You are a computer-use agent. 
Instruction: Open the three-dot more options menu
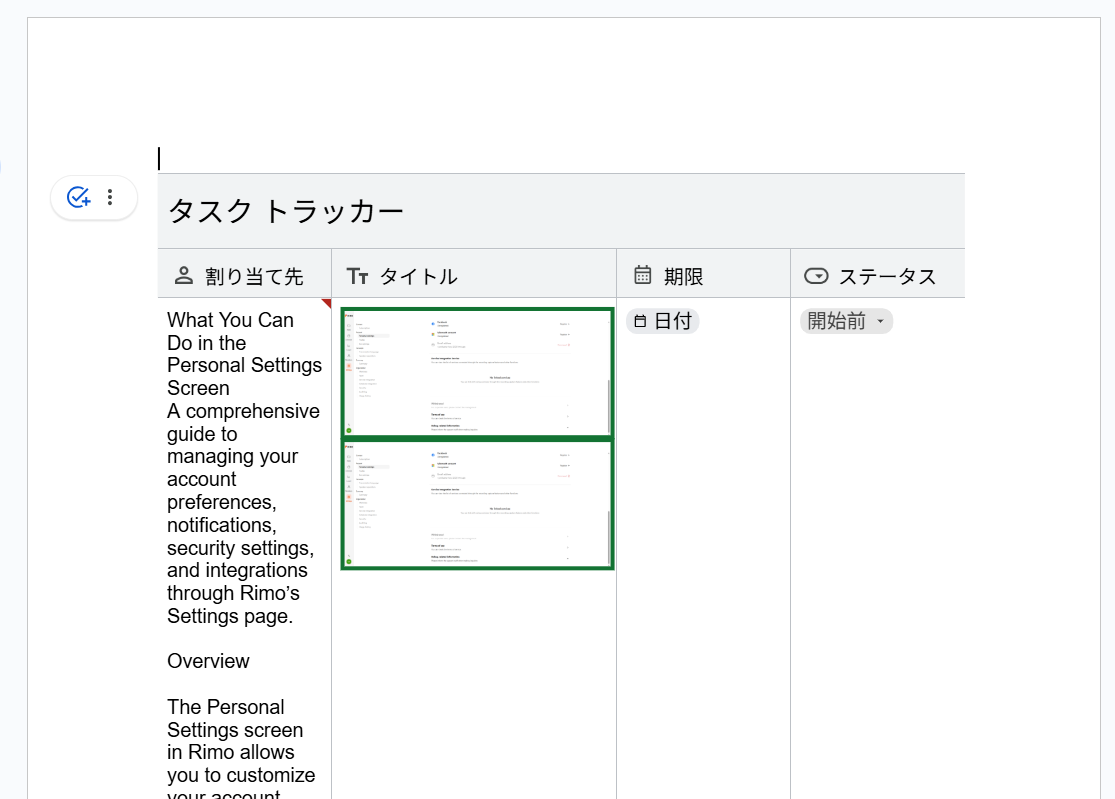111,197
